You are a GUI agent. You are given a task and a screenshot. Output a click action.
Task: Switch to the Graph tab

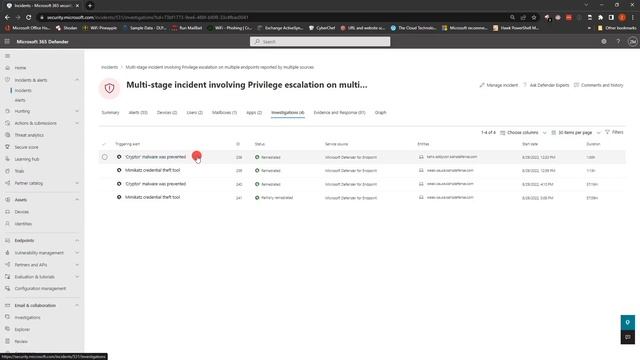pyautogui.click(x=380, y=113)
